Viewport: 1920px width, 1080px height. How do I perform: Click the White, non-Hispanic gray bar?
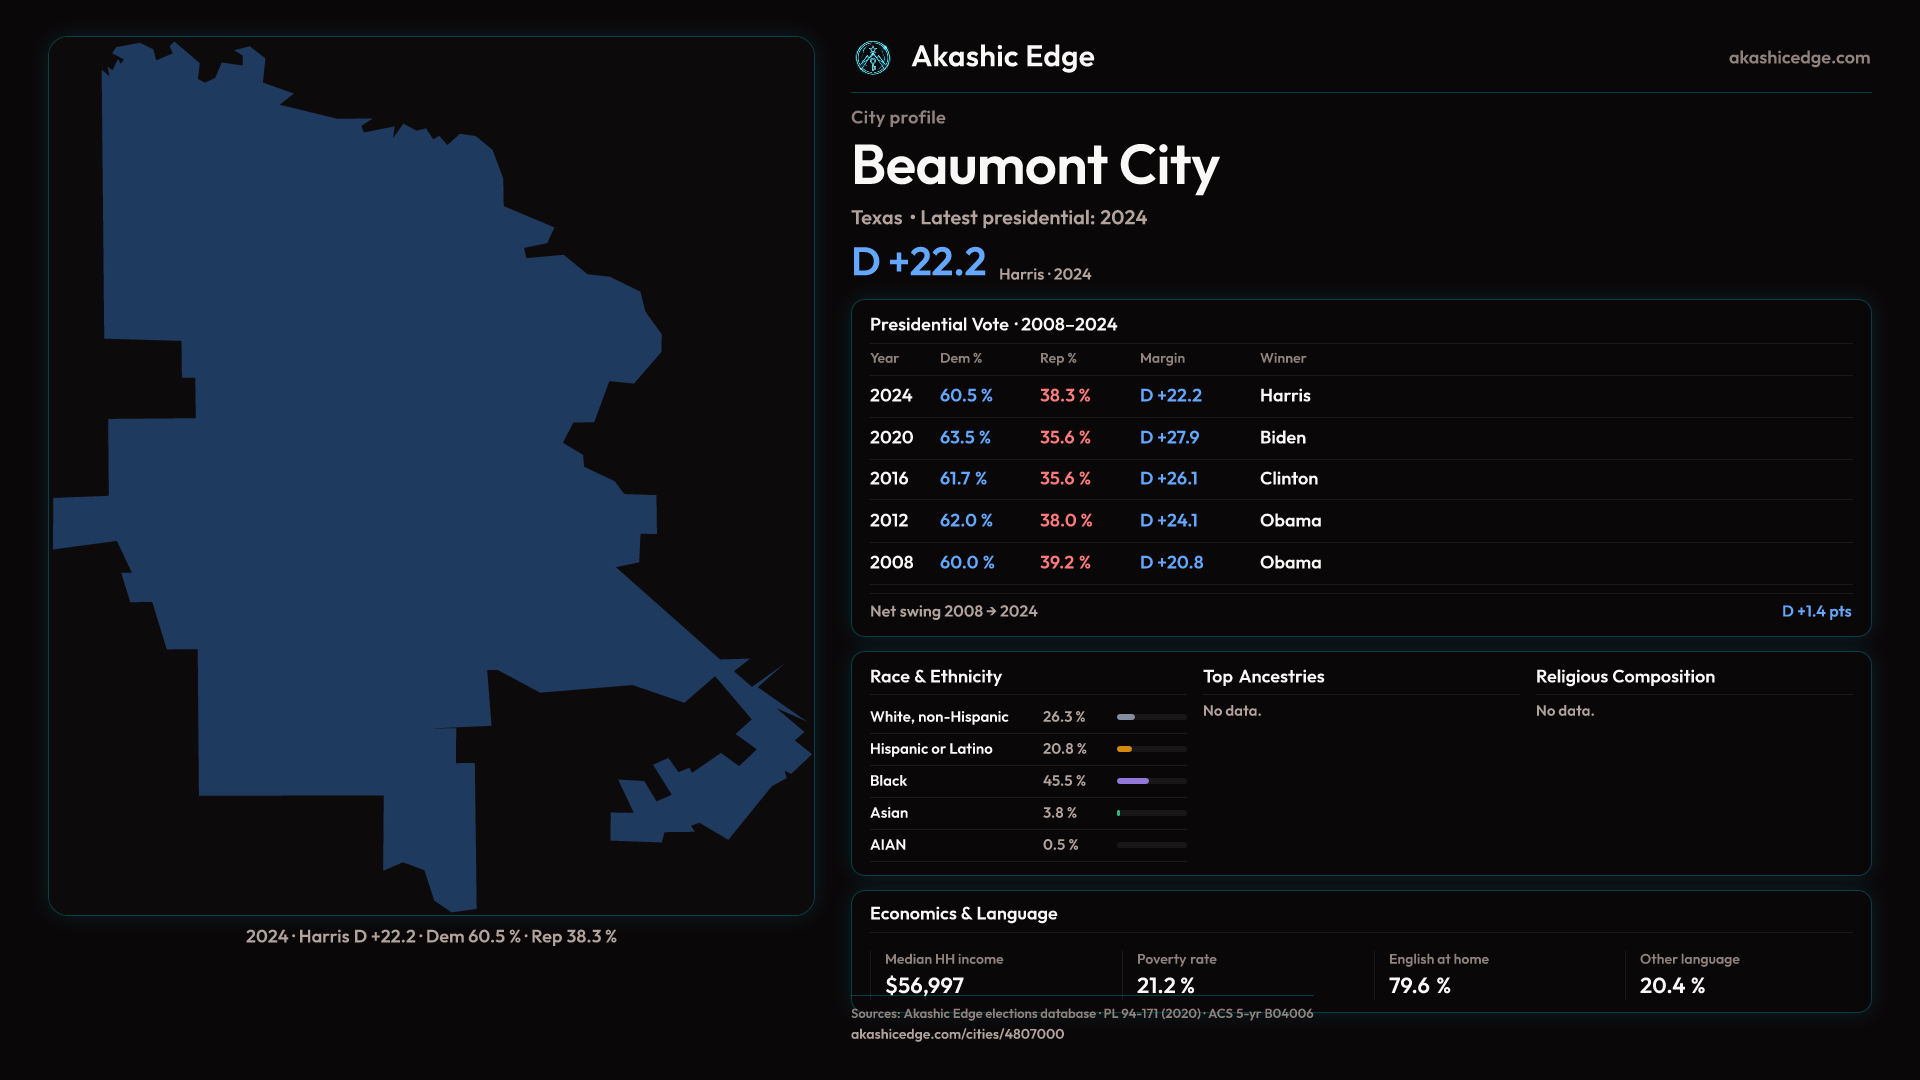point(1126,717)
